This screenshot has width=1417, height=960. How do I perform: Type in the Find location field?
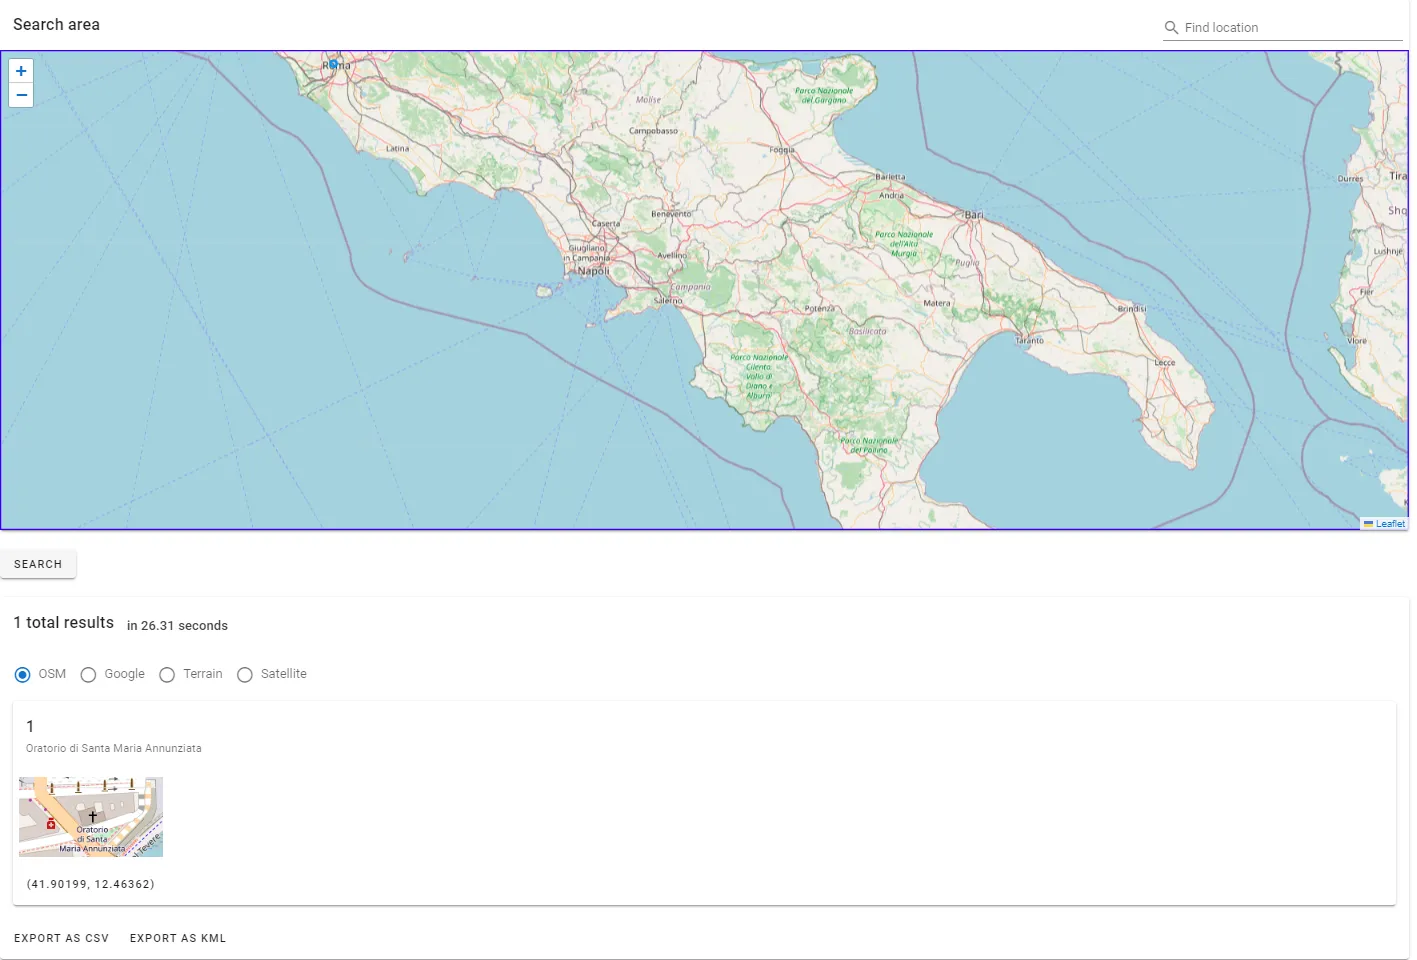(1290, 28)
